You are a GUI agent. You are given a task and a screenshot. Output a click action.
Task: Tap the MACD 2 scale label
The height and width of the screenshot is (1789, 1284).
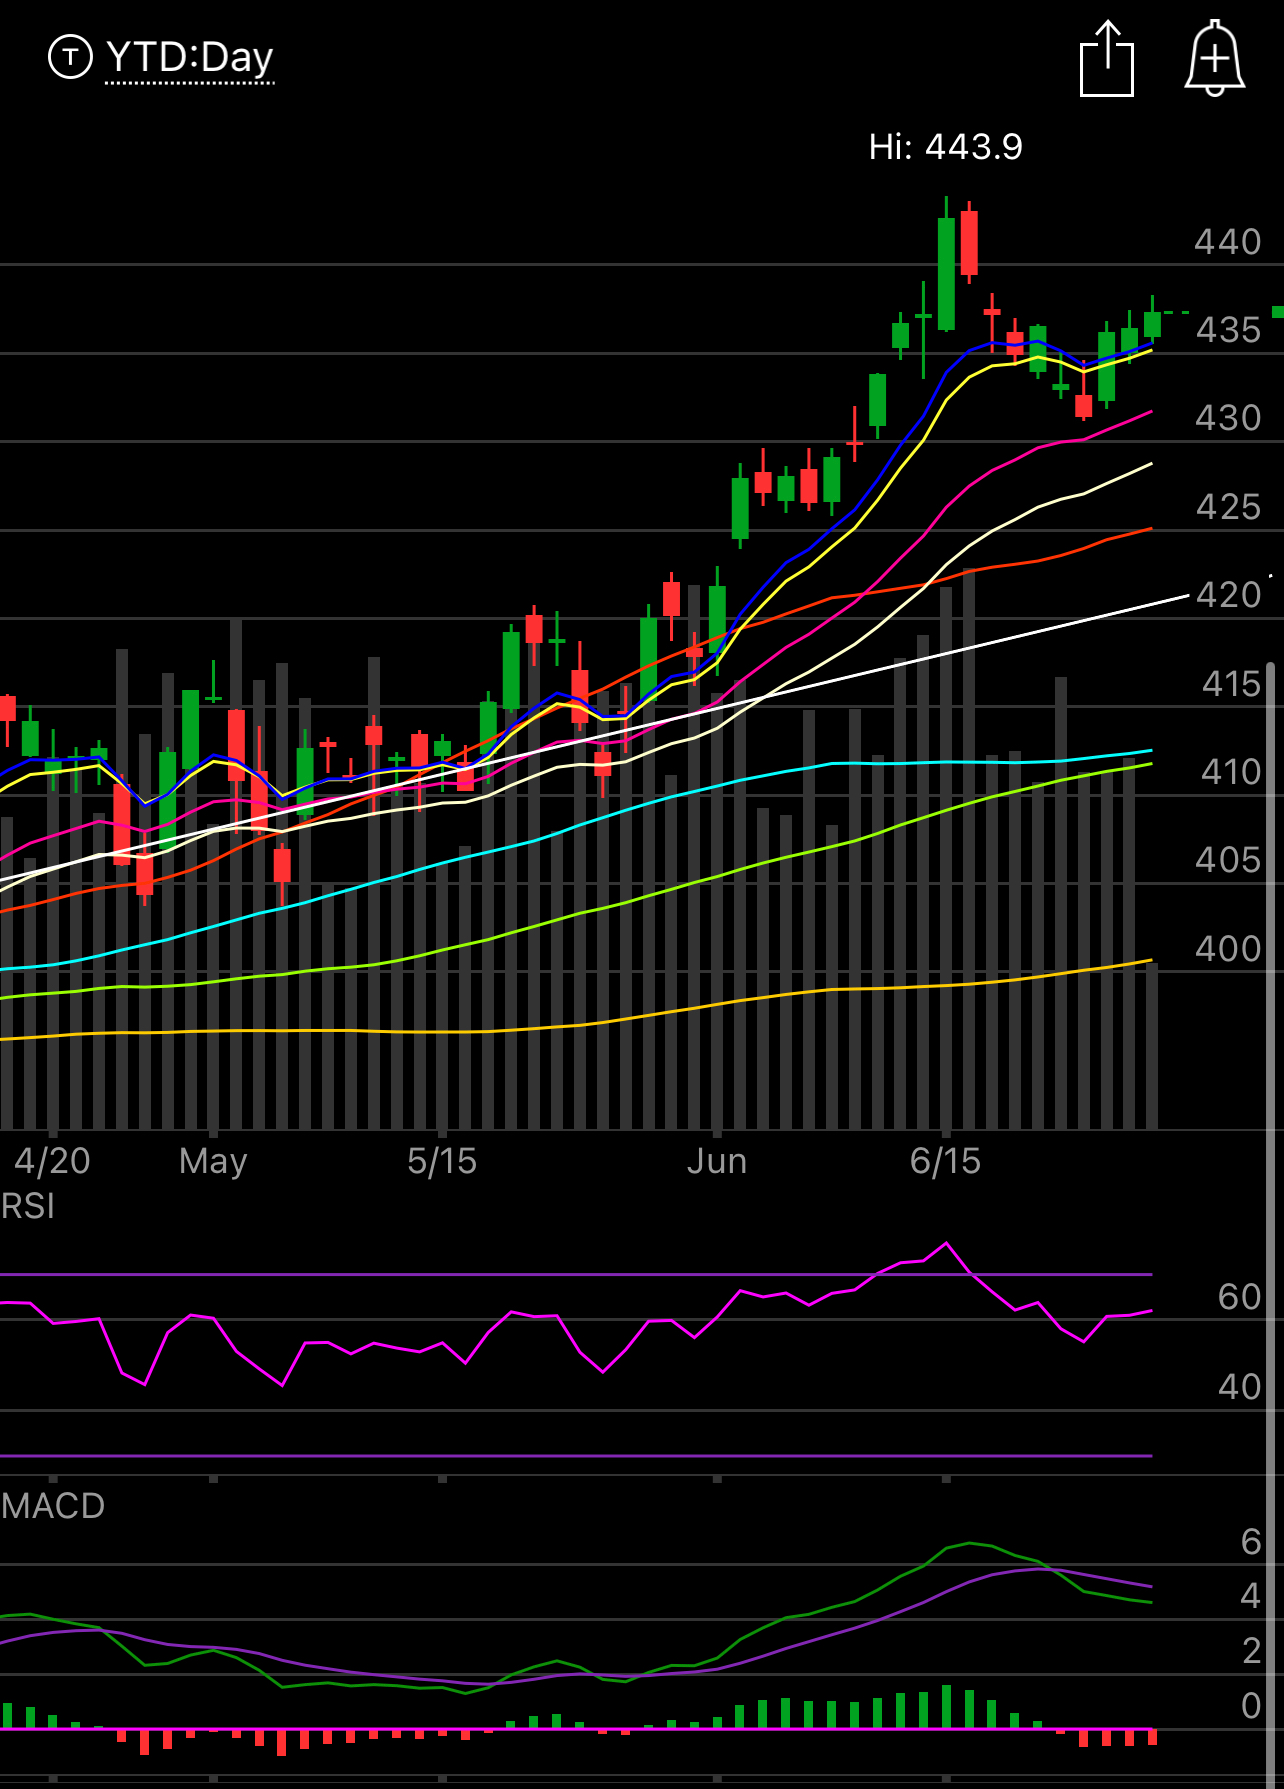(1251, 1651)
